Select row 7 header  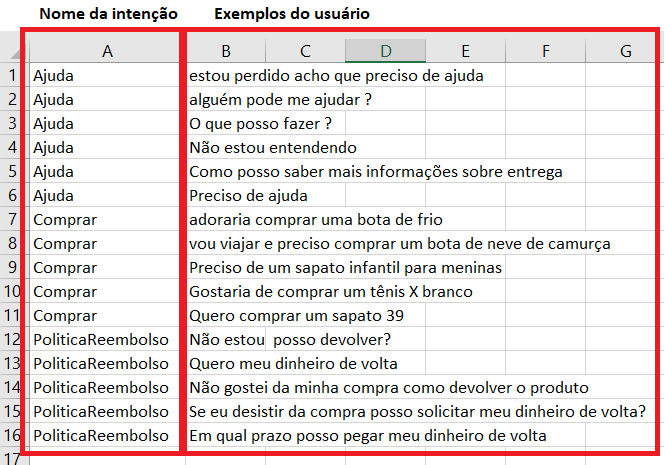tap(12, 220)
